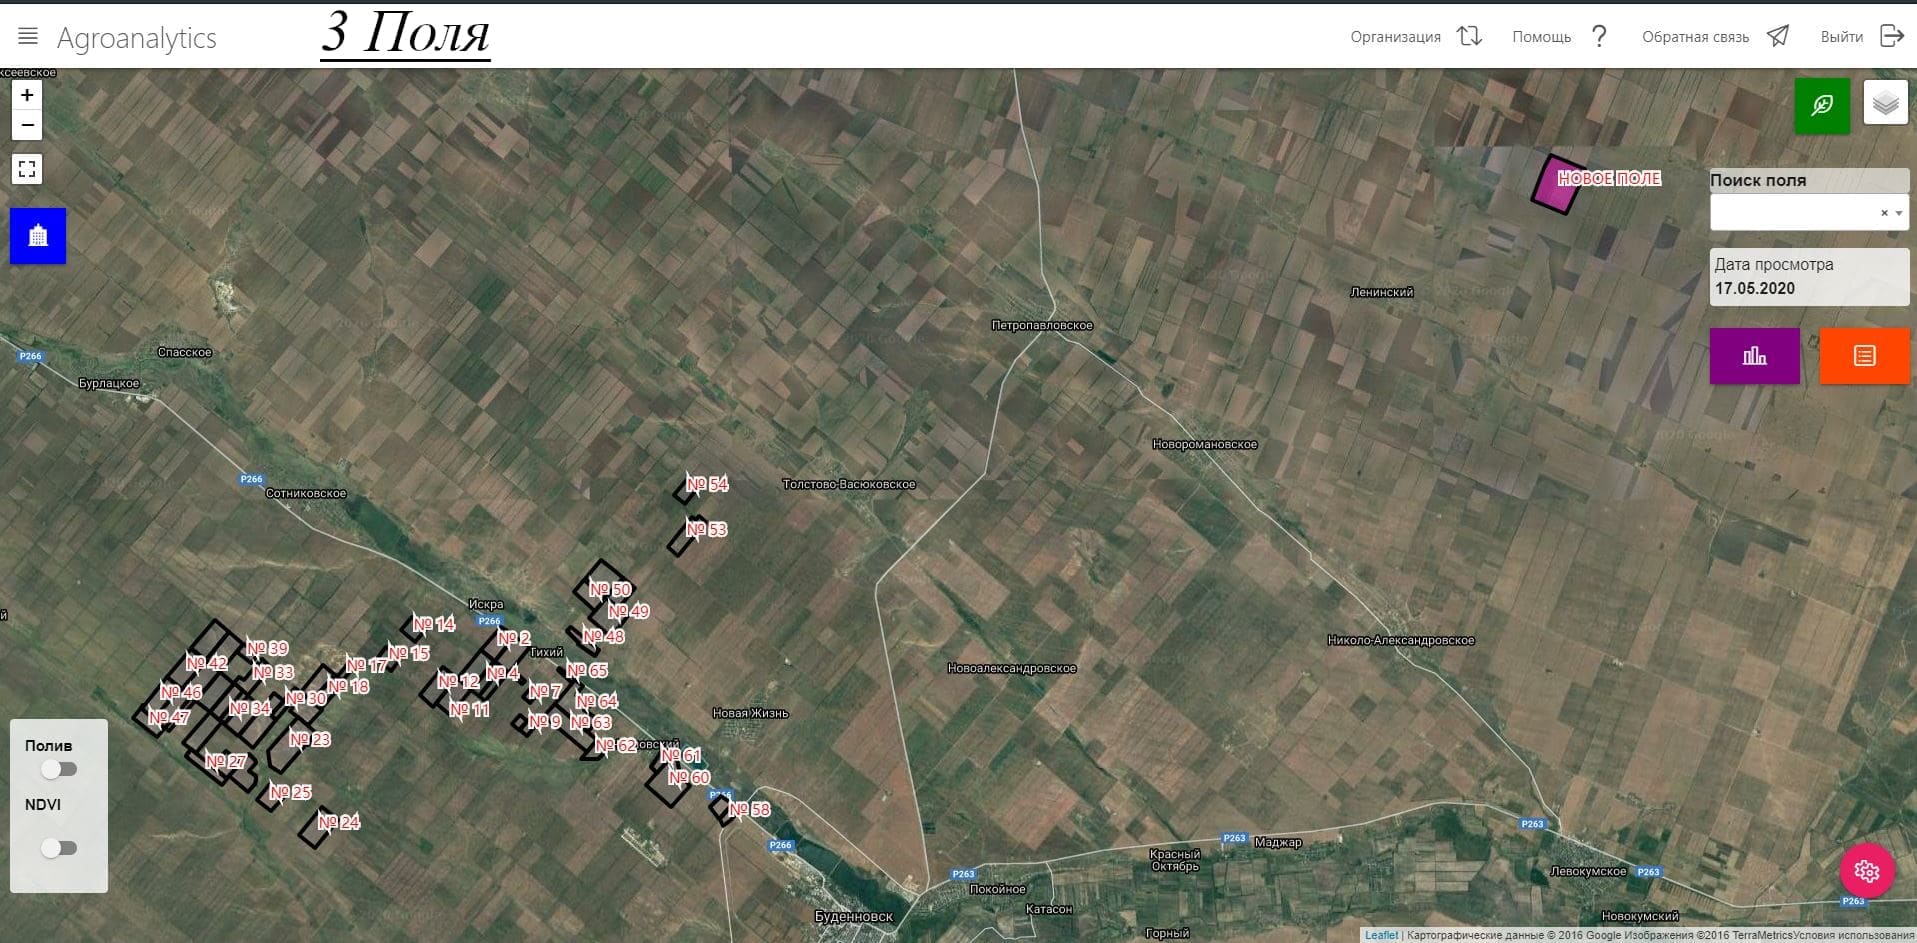Expand the Поиск поля dropdown arrow
The height and width of the screenshot is (943, 1917).
1899,213
